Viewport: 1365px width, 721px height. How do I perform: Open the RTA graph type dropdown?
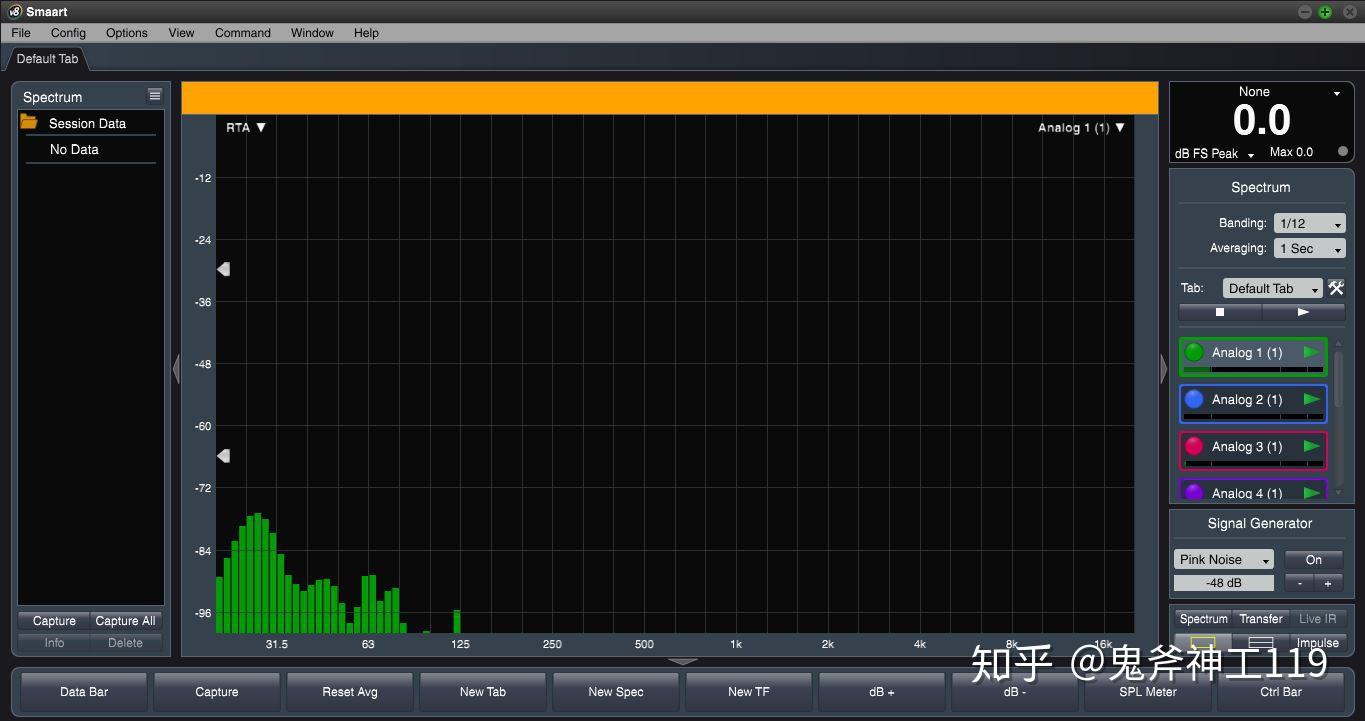point(246,127)
